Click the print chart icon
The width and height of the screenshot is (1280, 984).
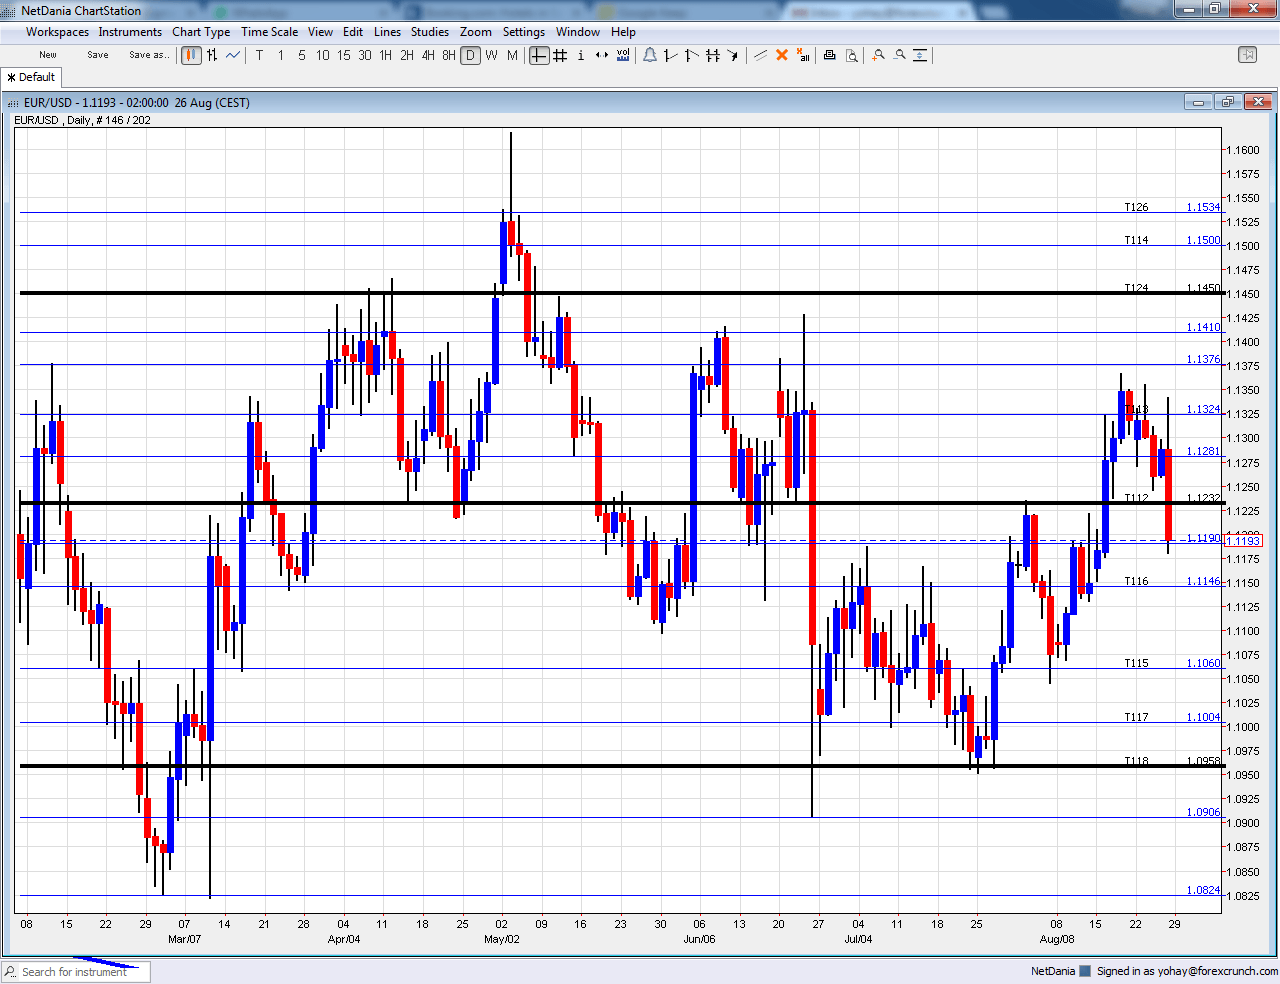830,55
